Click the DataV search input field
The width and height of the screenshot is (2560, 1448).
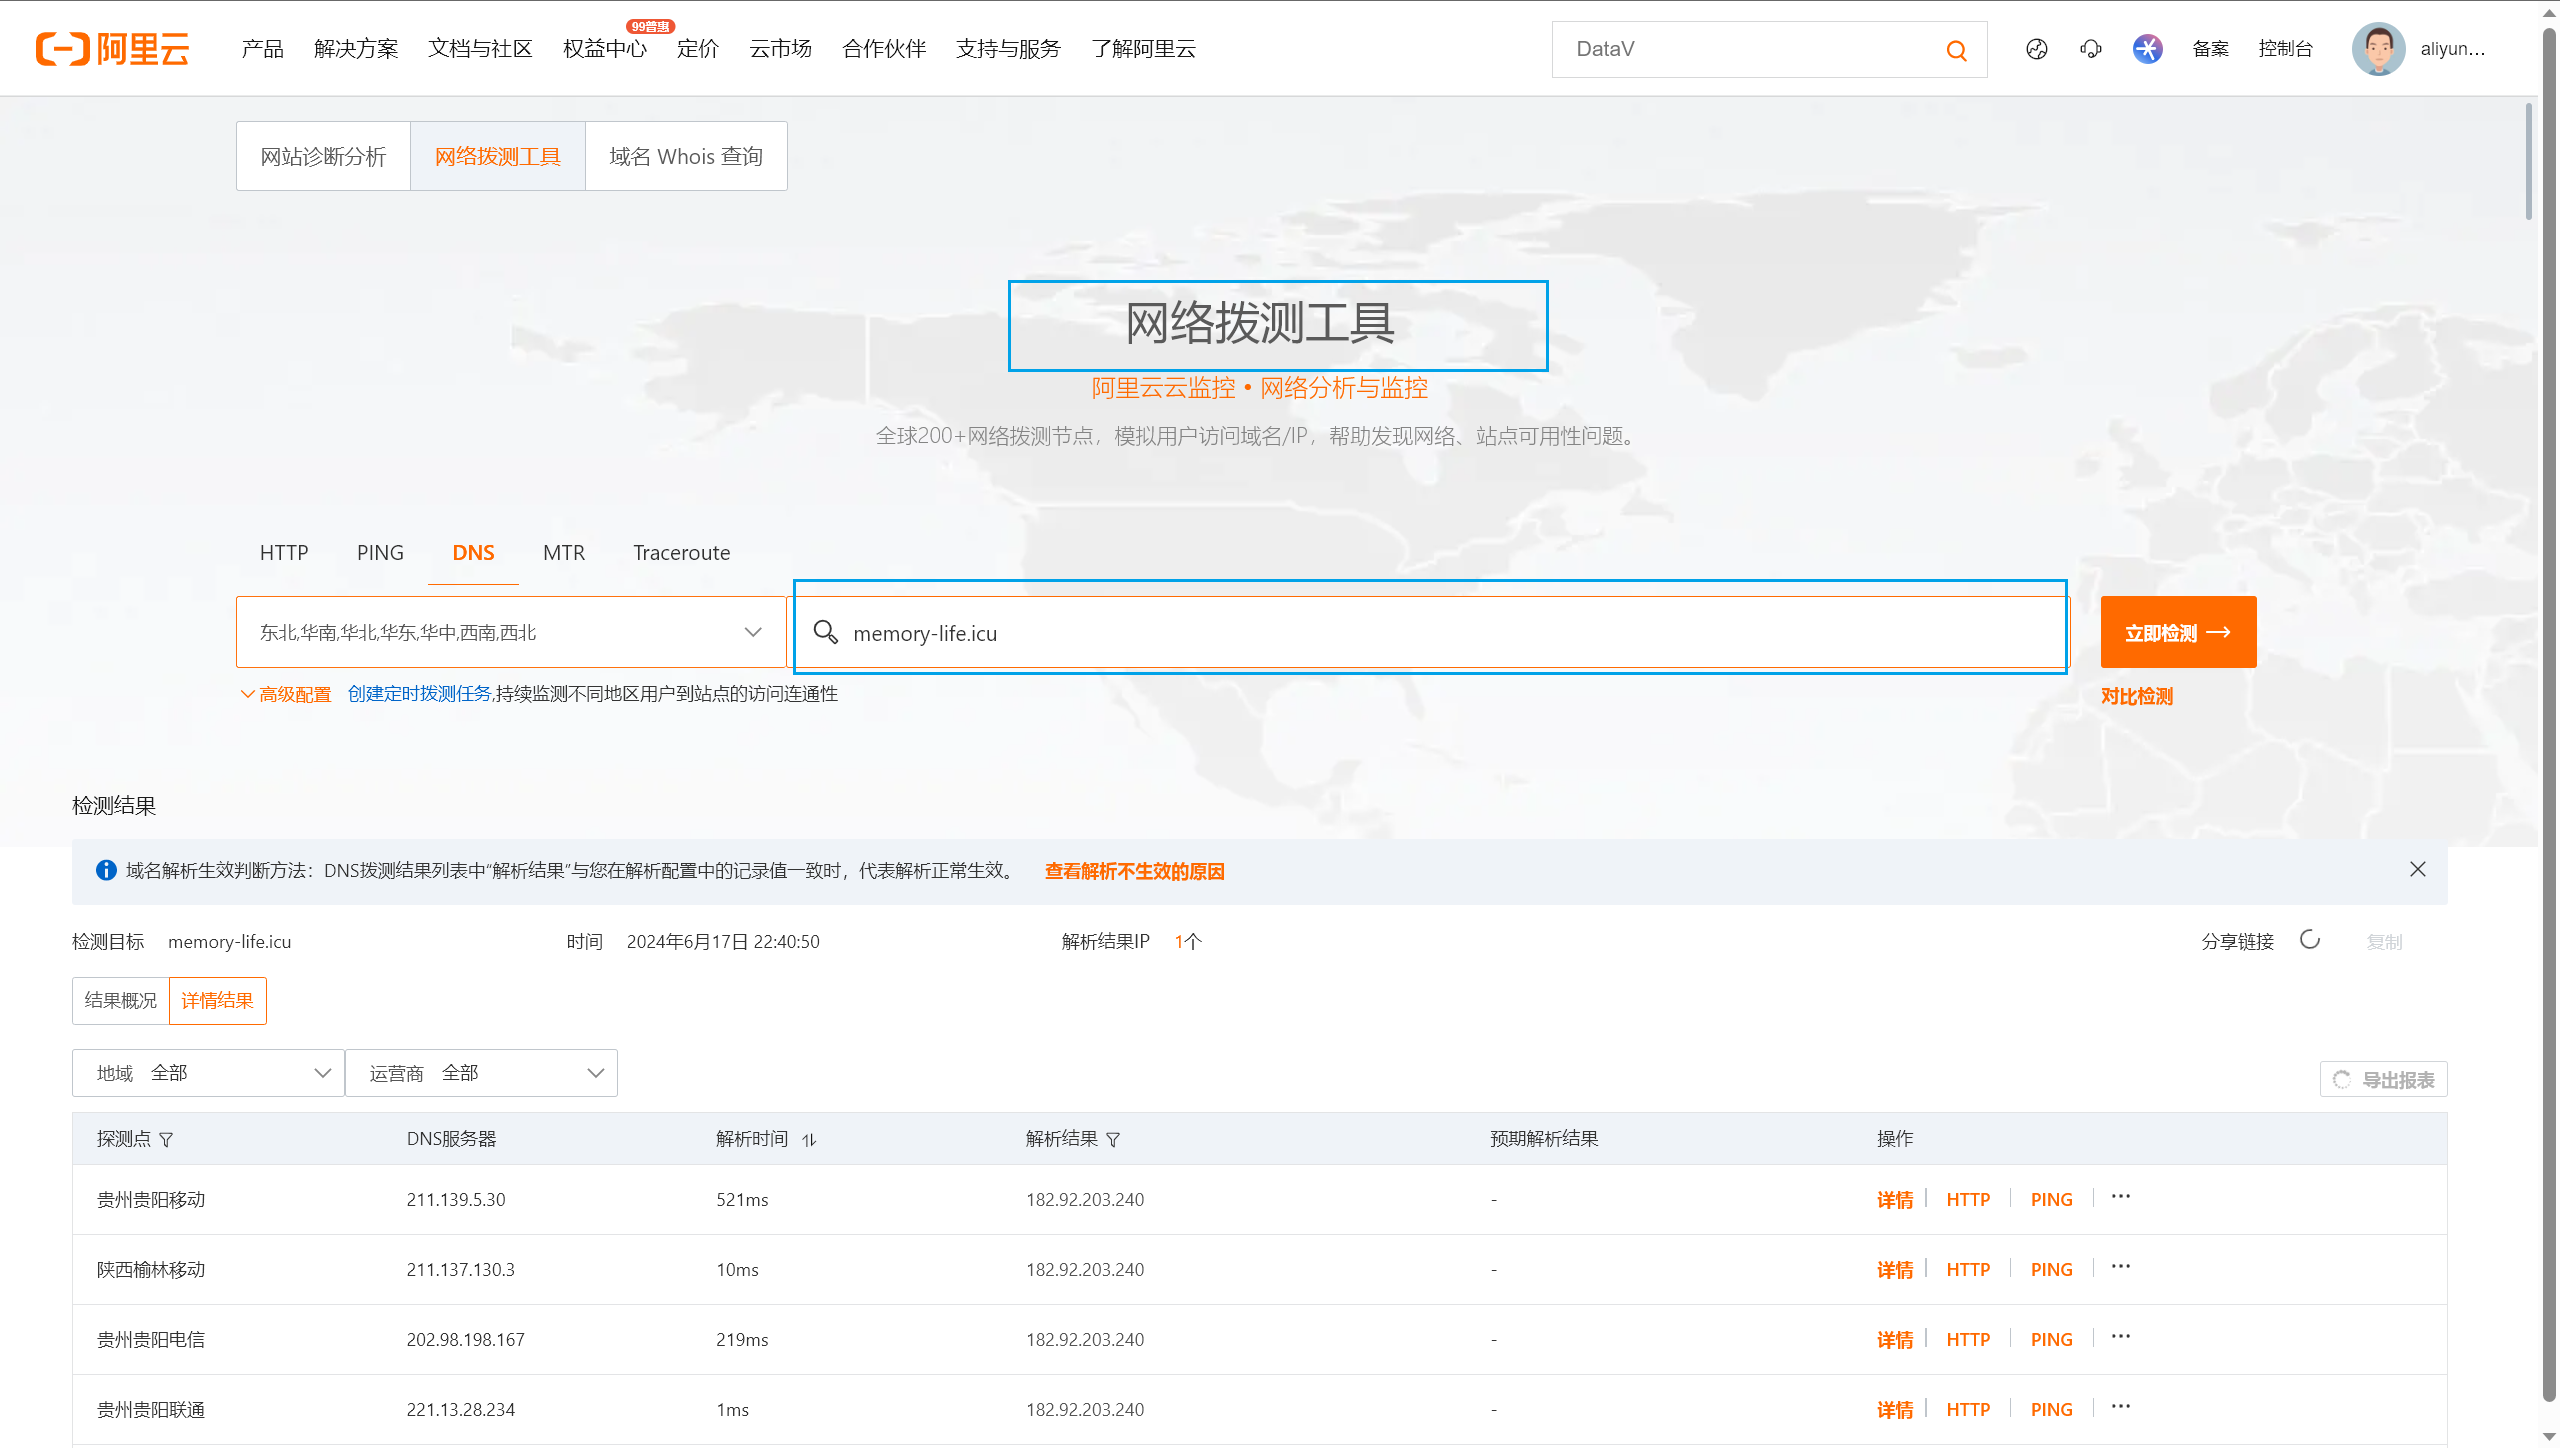pyautogui.click(x=1750, y=49)
